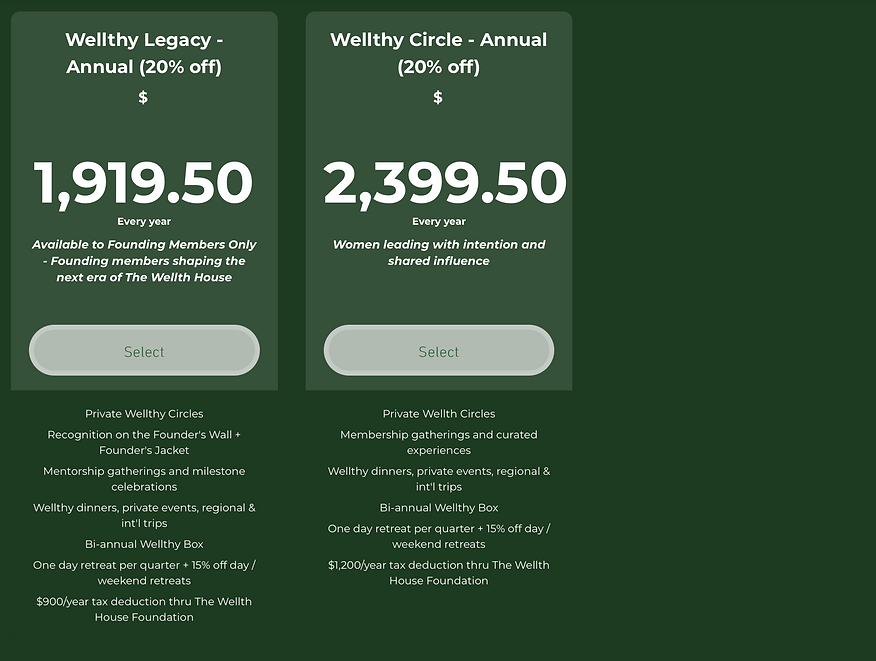This screenshot has width=876, height=661.
Task: Click 'Membership gatherings and curated experiences' feature
Action: click(439, 442)
